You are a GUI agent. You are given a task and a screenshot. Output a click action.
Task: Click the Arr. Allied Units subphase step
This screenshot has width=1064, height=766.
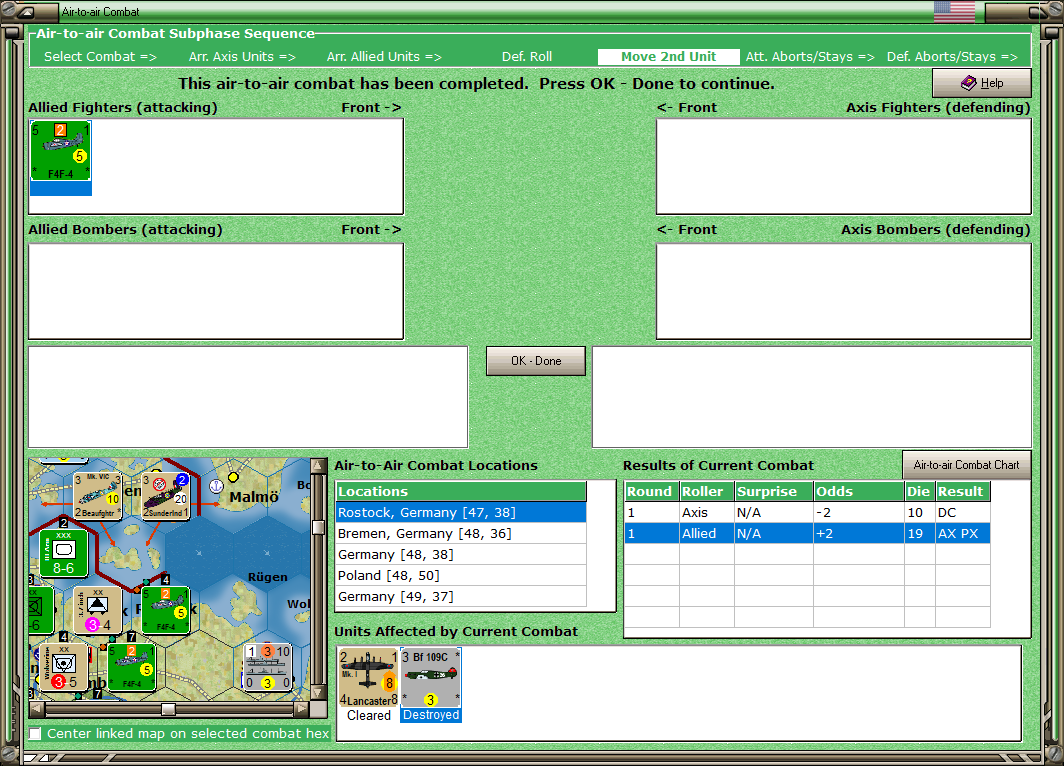[x=384, y=57]
